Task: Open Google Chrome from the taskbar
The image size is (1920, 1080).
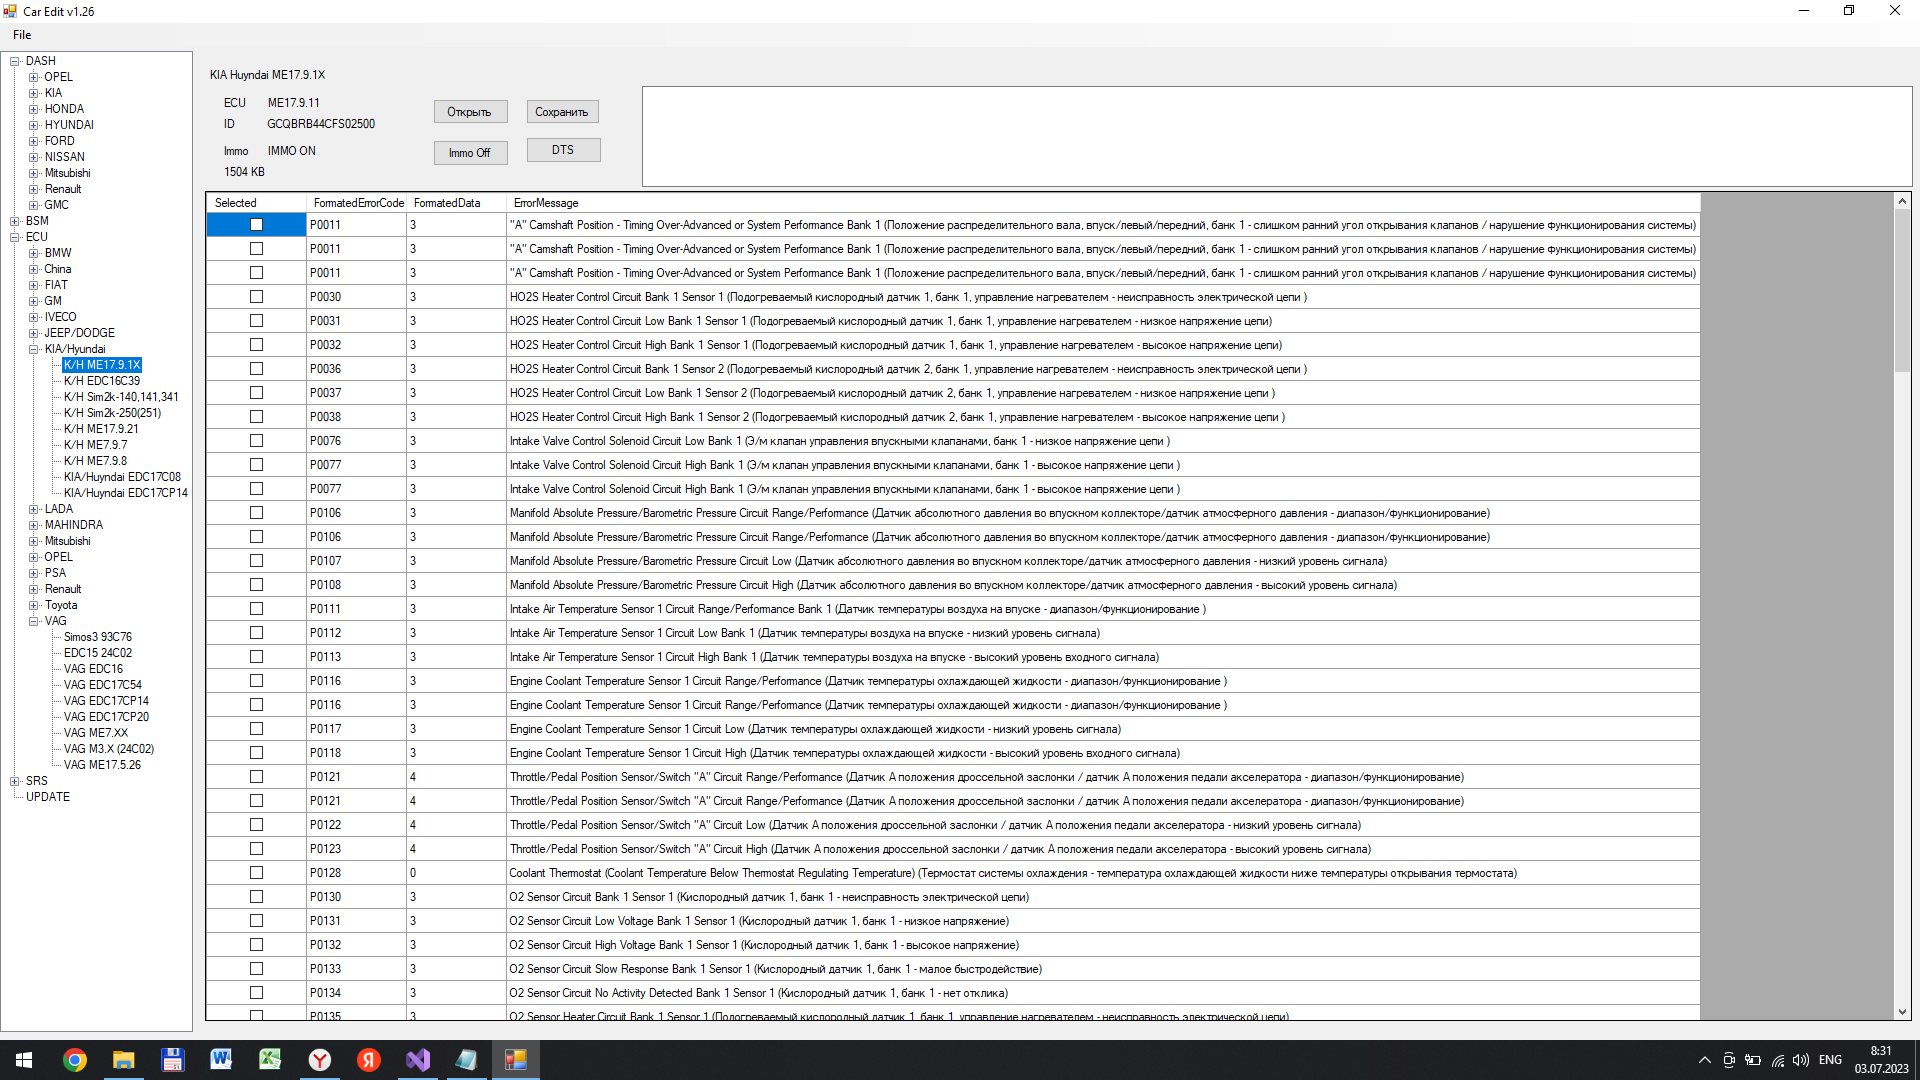Action: 75,1060
